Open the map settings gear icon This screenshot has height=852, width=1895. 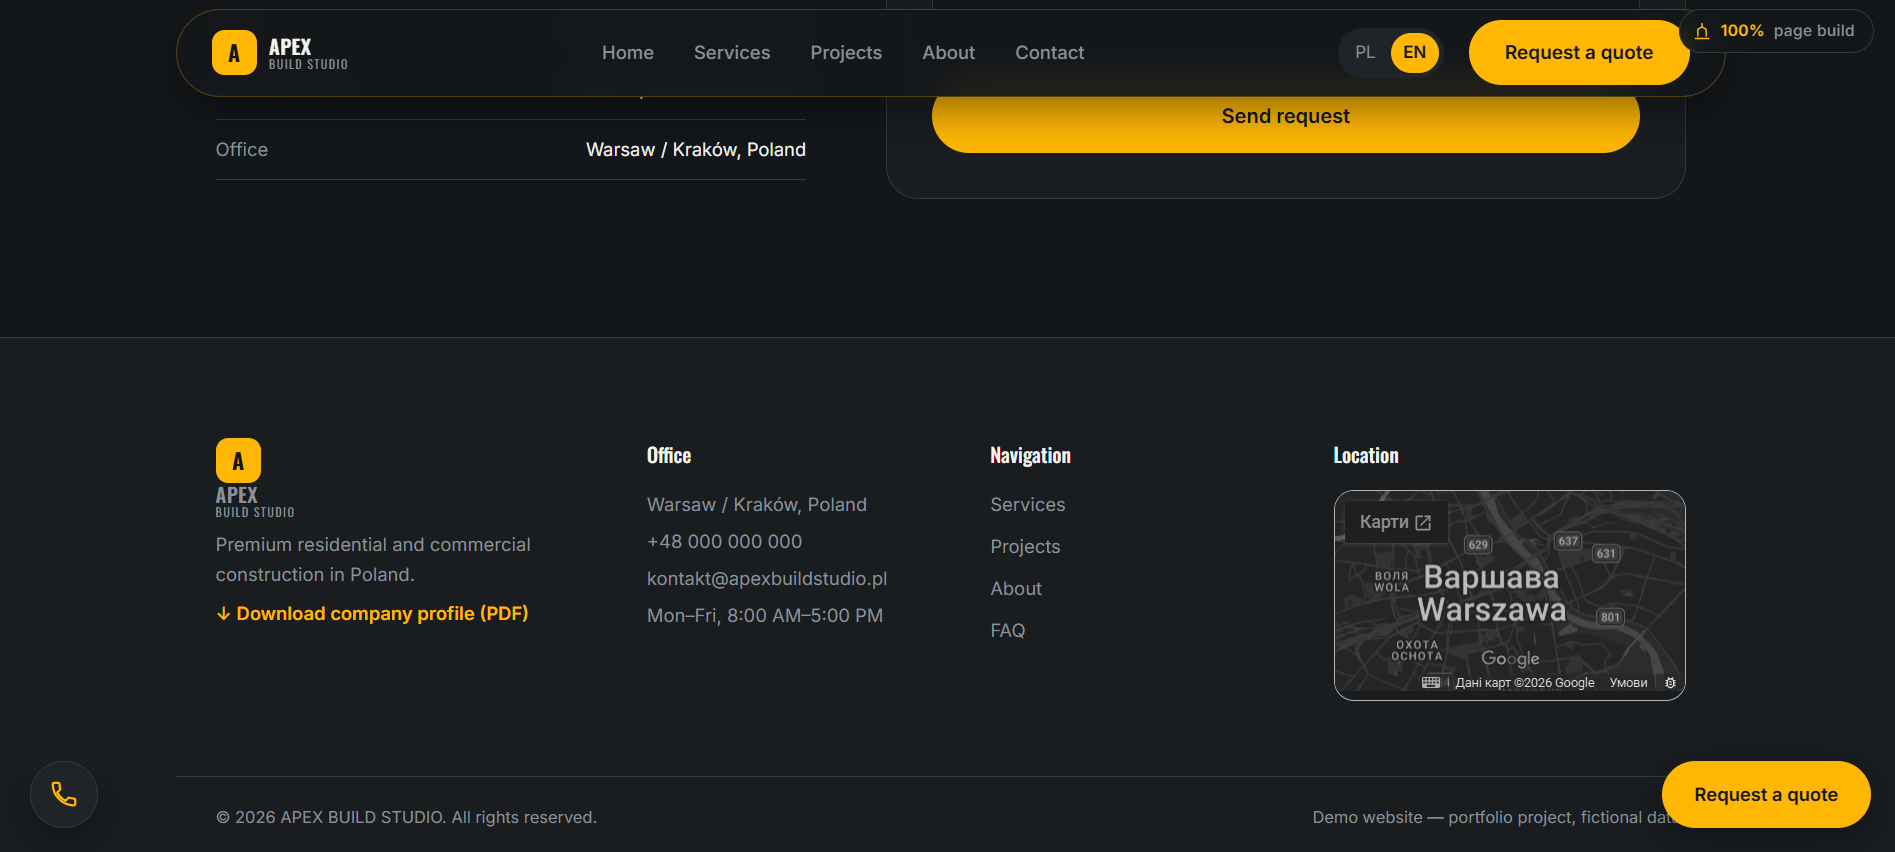click(x=1670, y=683)
